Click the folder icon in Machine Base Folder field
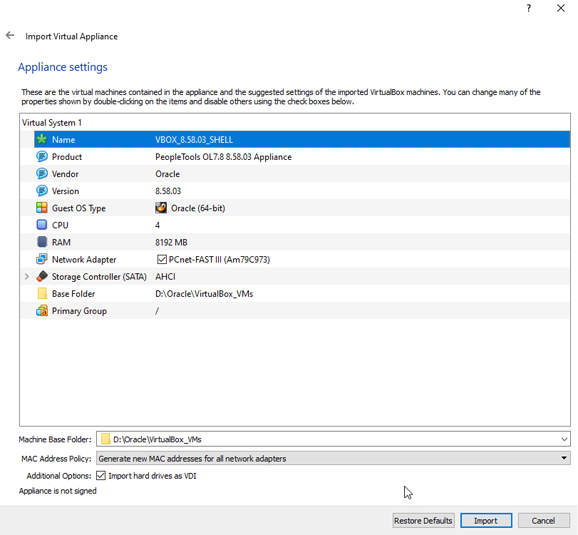 pyautogui.click(x=105, y=439)
